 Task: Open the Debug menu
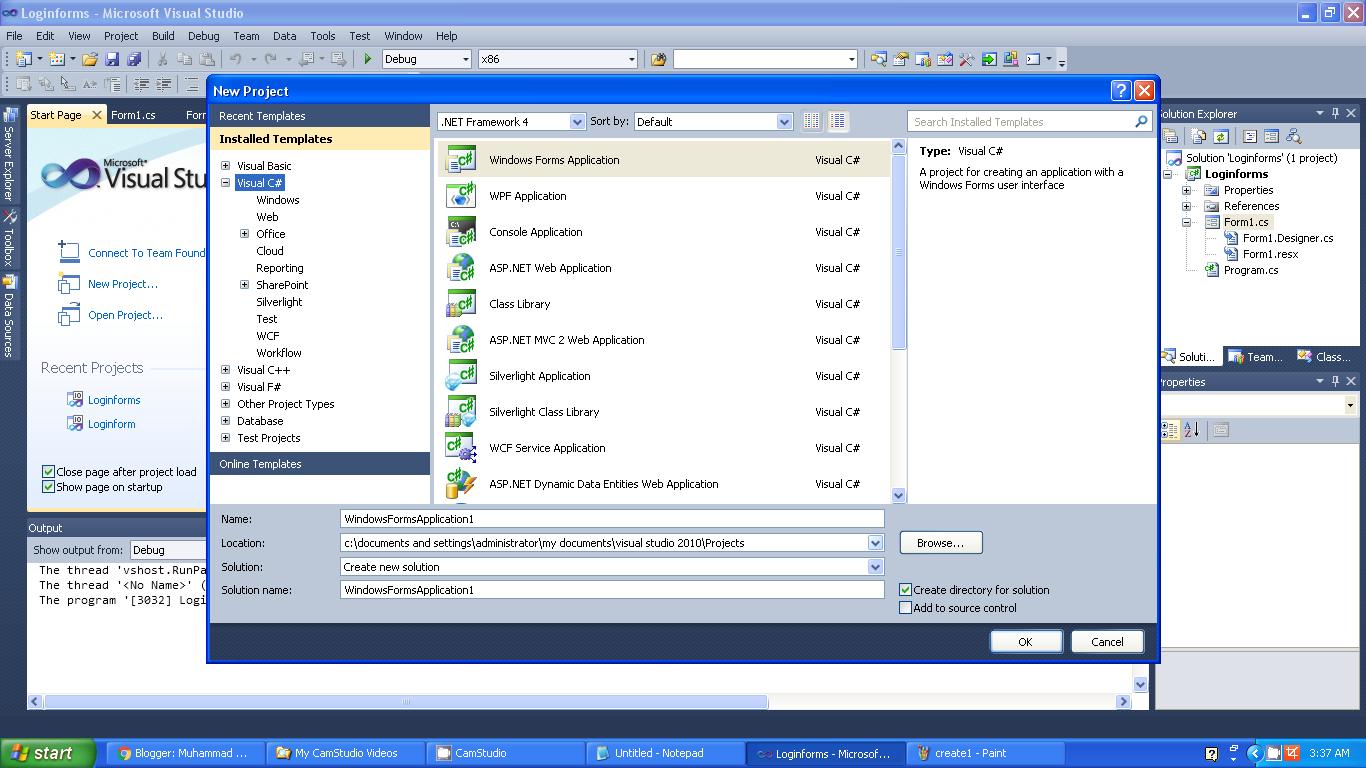(x=203, y=36)
